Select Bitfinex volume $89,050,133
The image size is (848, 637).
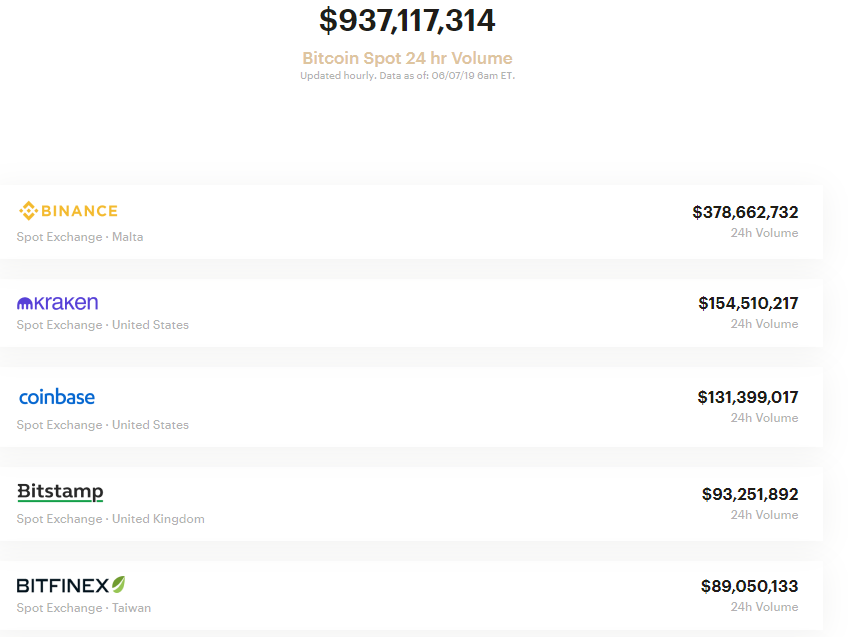(x=750, y=586)
